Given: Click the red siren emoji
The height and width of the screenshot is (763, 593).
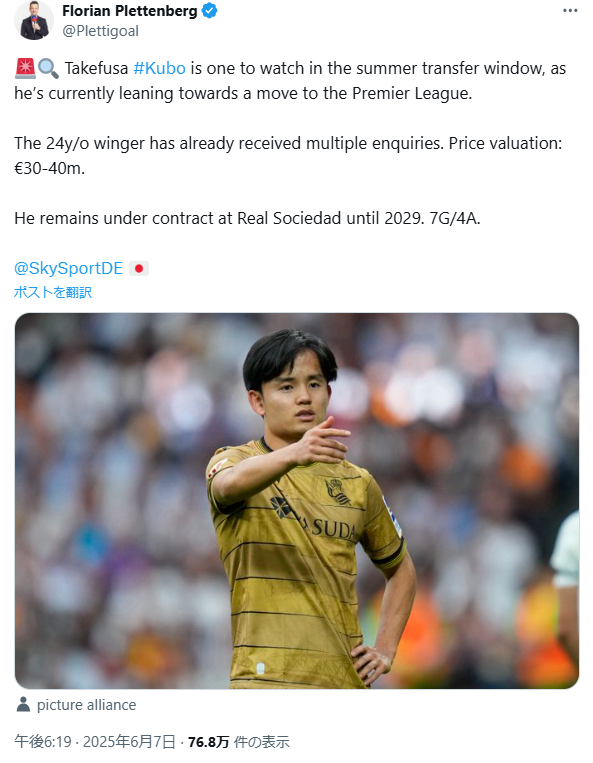Looking at the screenshot, I should [x=25, y=68].
